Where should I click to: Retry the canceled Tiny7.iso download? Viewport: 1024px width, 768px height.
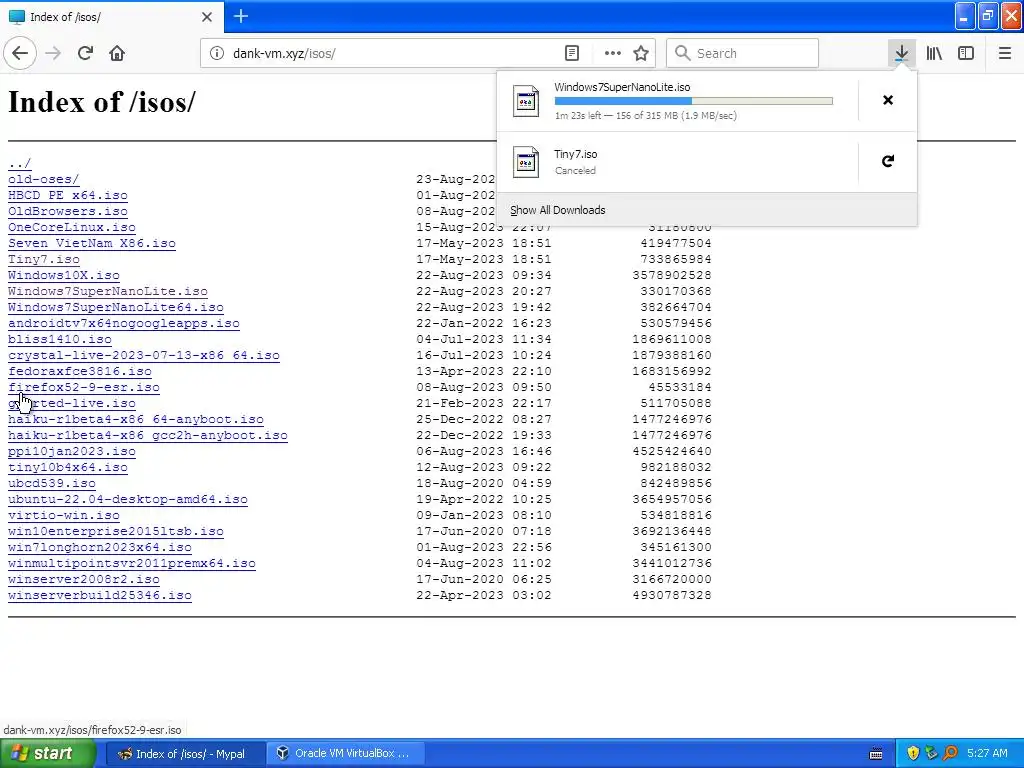888,161
